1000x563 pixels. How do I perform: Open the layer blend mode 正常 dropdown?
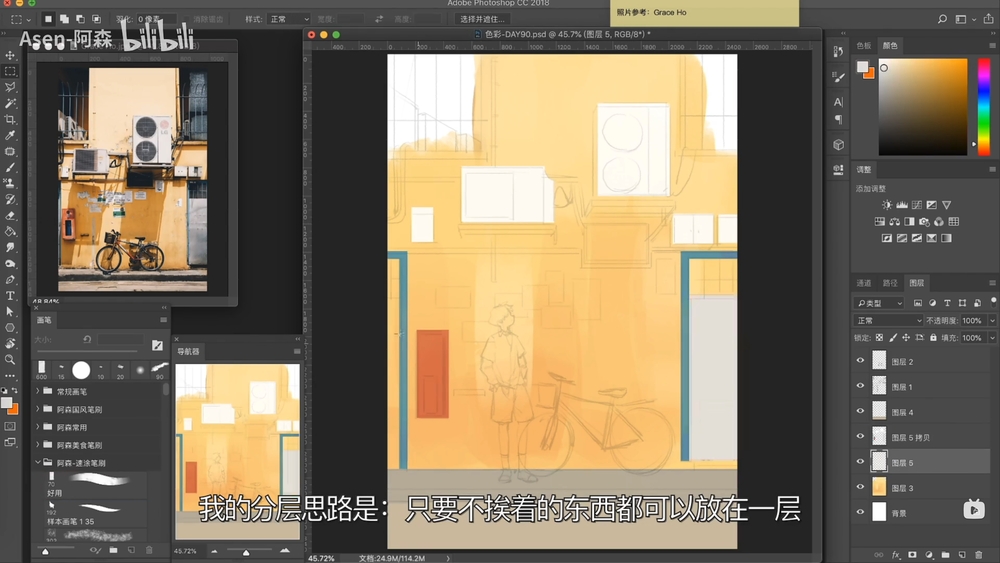point(886,320)
